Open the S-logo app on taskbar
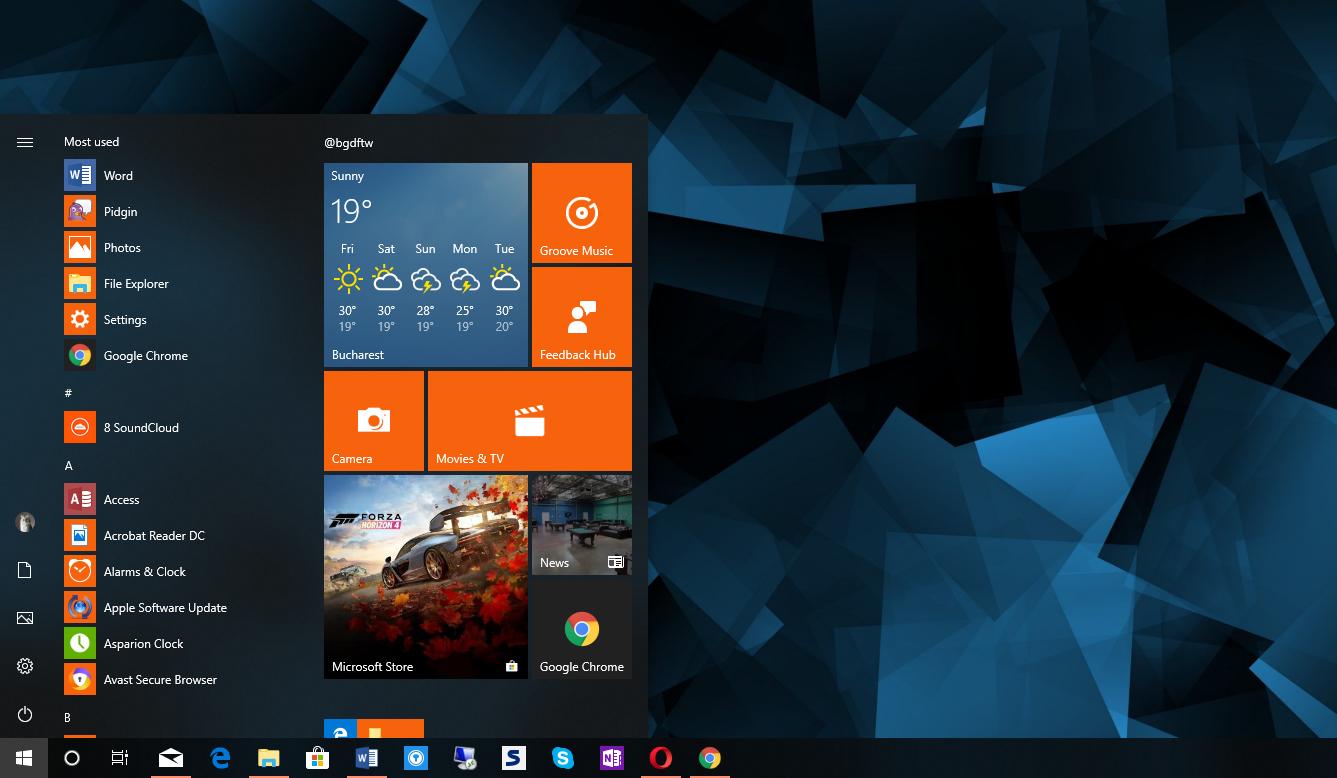Screen dimensions: 1337x778 point(514,758)
